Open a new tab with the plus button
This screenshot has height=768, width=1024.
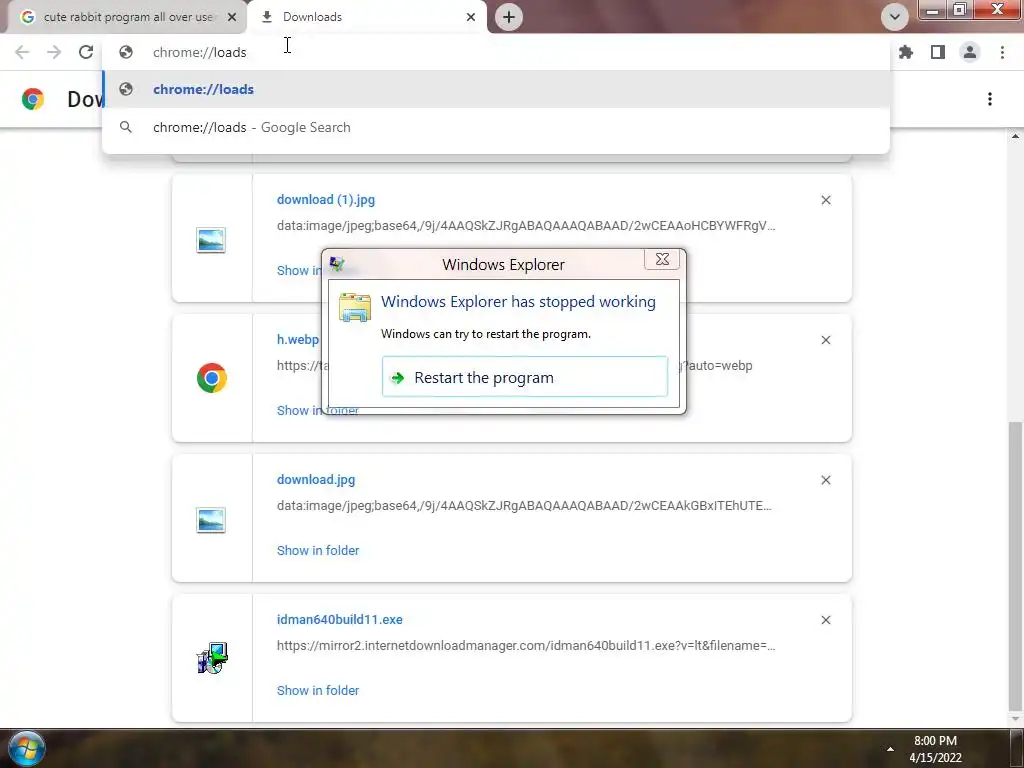click(x=509, y=17)
